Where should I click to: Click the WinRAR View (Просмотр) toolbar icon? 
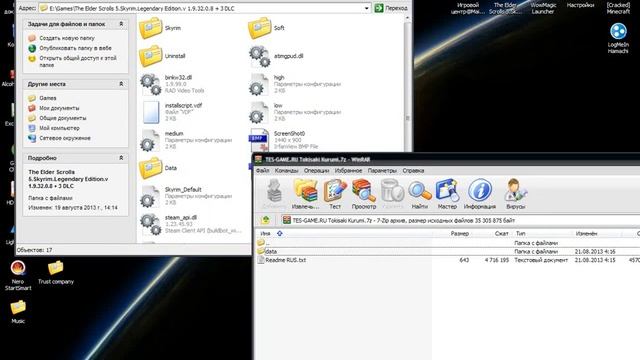pyautogui.click(x=364, y=194)
